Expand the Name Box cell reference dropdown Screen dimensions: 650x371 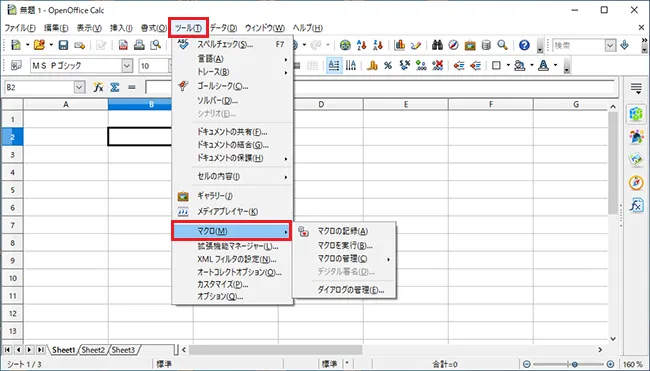click(79, 87)
